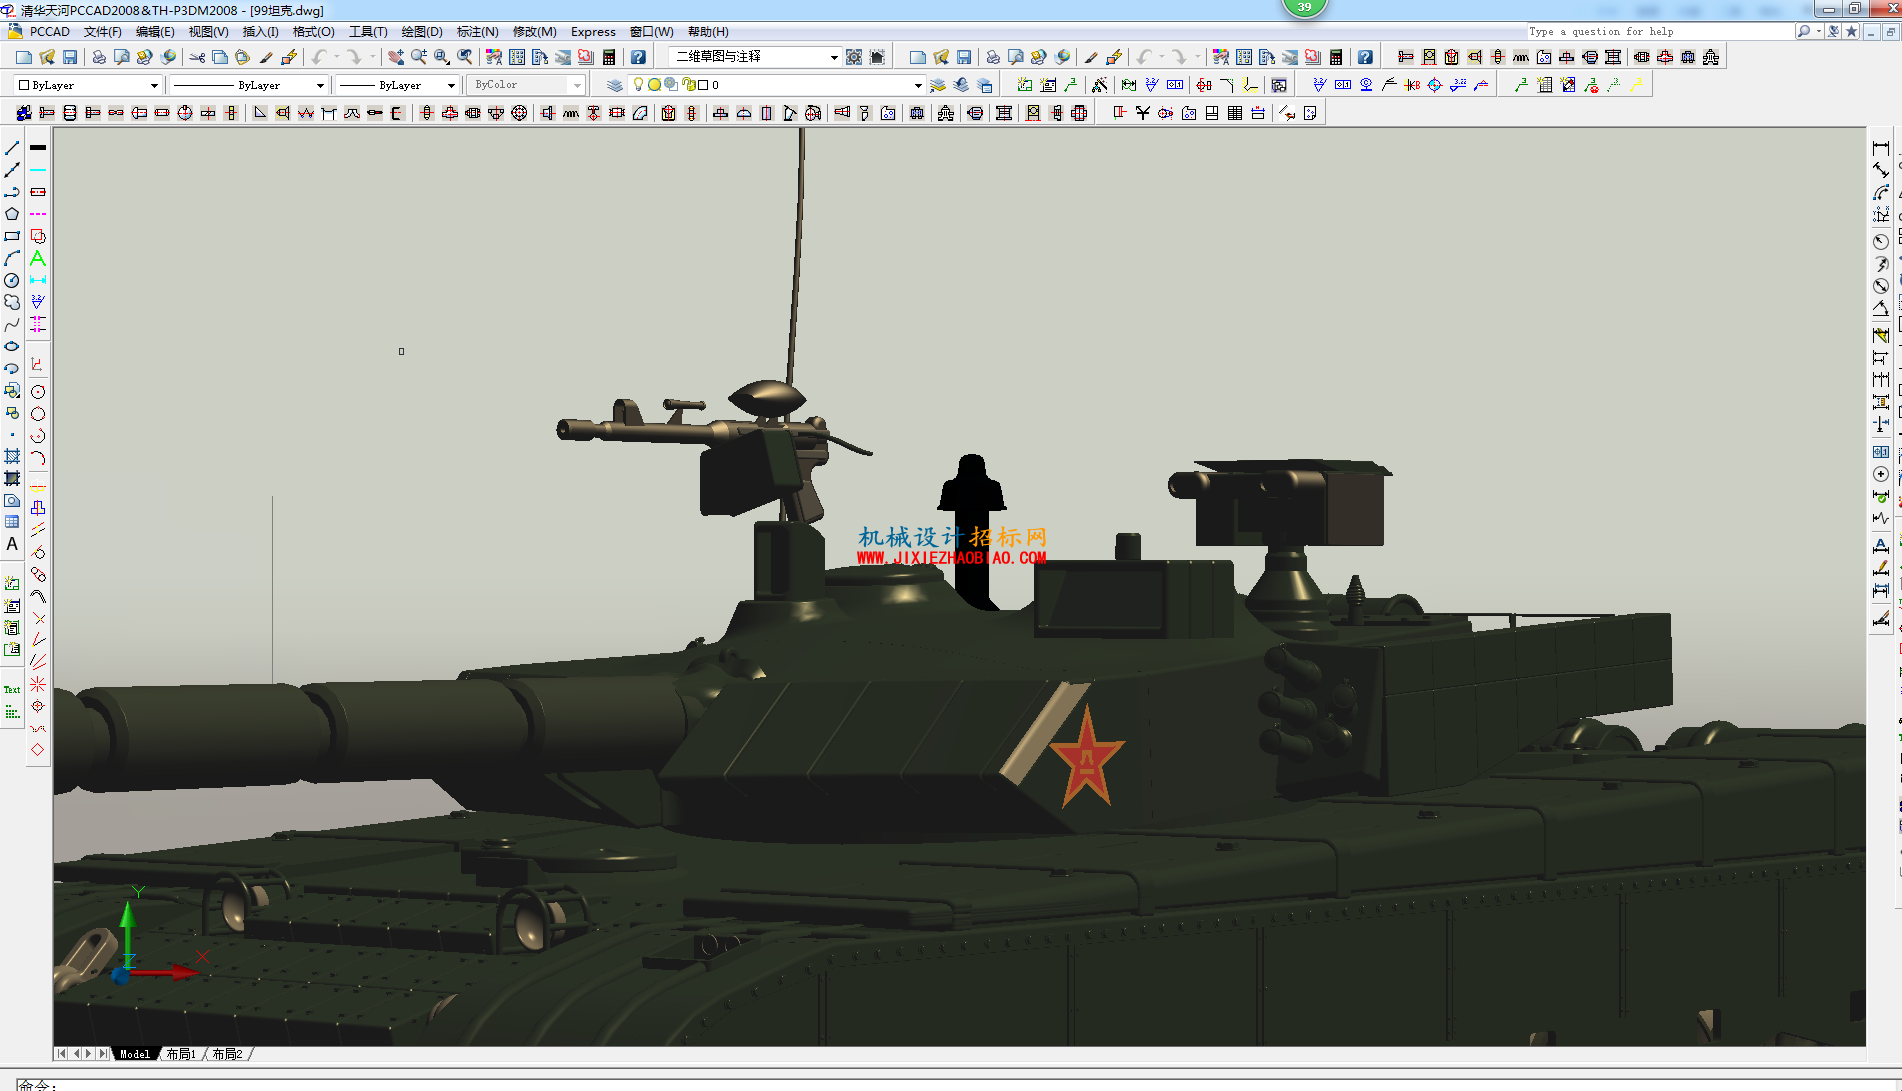This screenshot has width=1902, height=1091.
Task: Select the Model tab
Action: pyautogui.click(x=135, y=1054)
